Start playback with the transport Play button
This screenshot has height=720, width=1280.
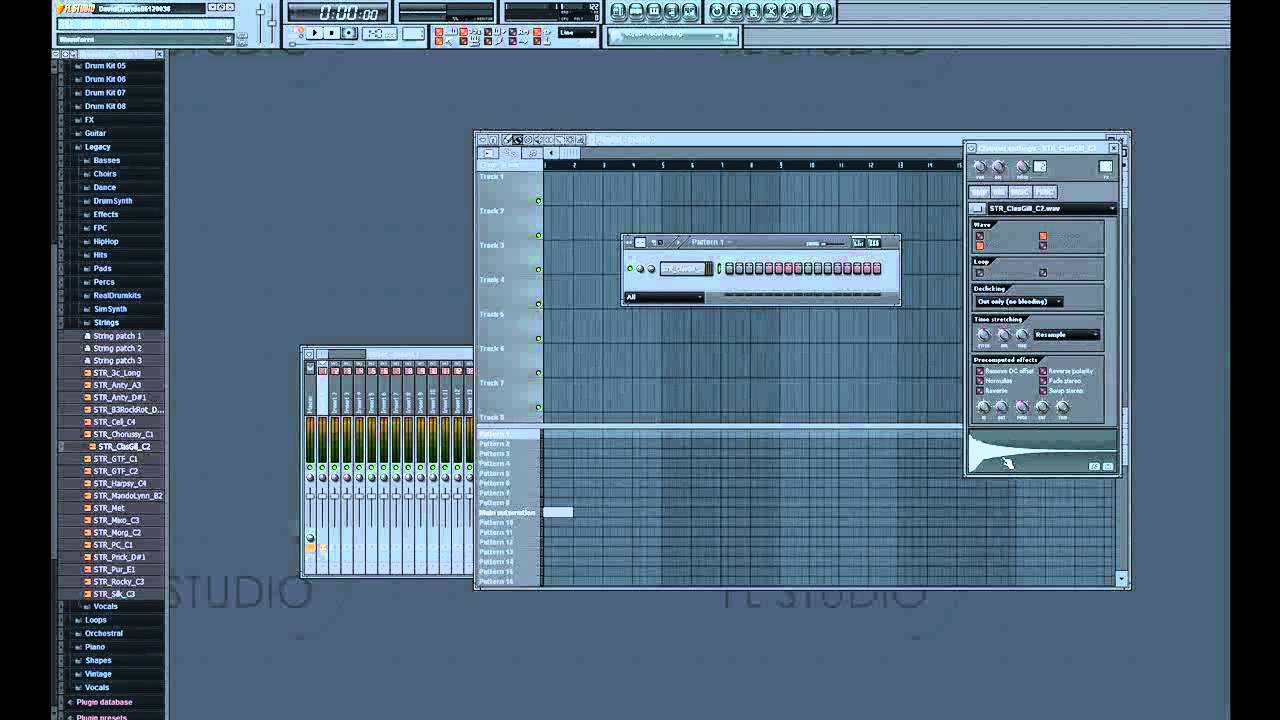click(x=314, y=33)
